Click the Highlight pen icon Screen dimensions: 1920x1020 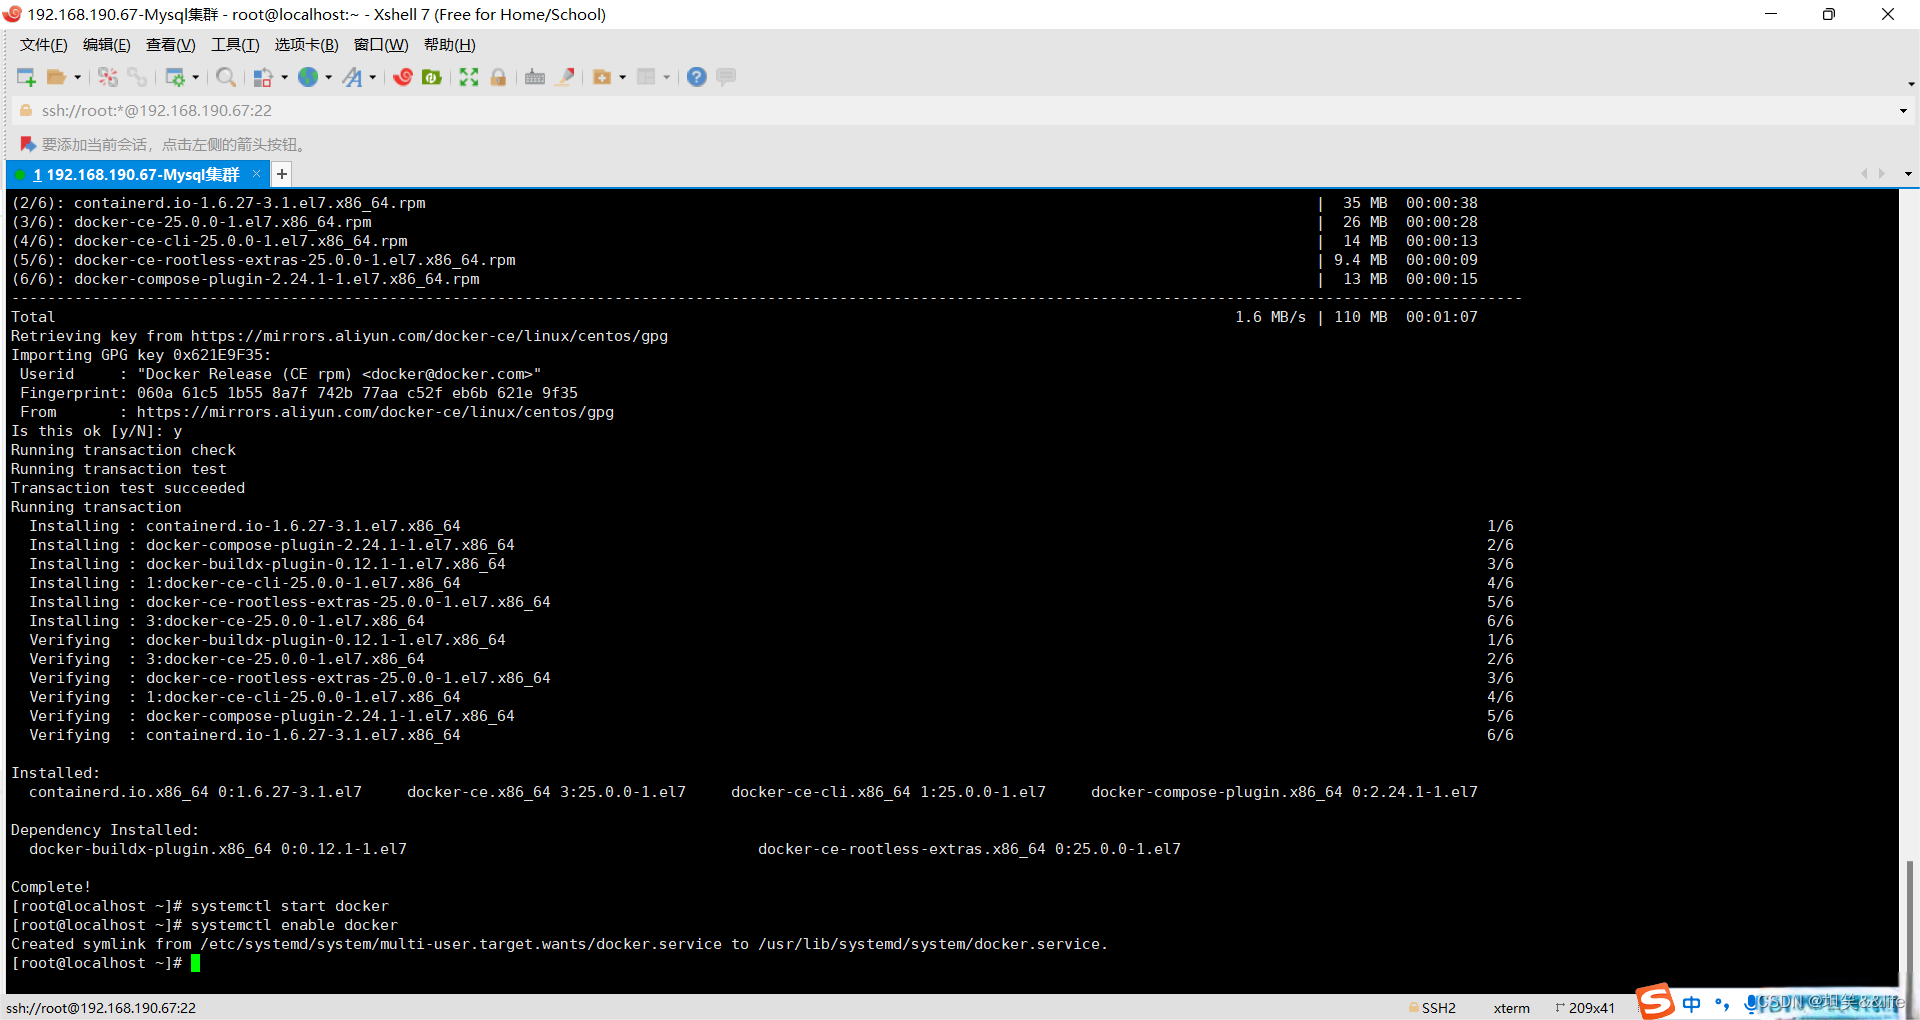pyautogui.click(x=565, y=77)
